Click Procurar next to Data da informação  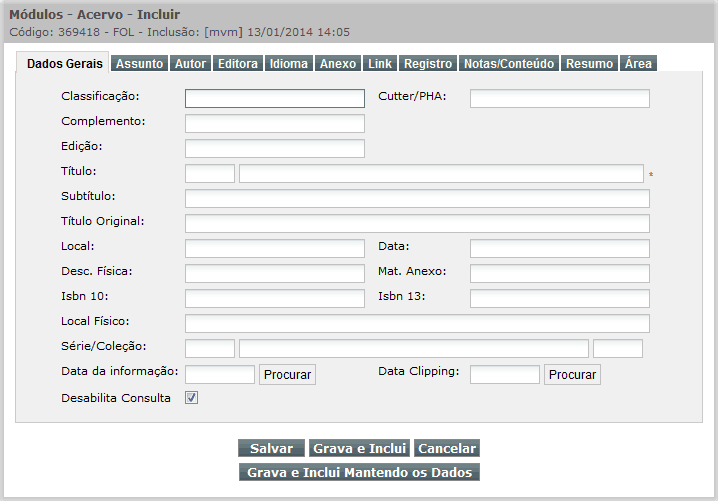click(288, 375)
